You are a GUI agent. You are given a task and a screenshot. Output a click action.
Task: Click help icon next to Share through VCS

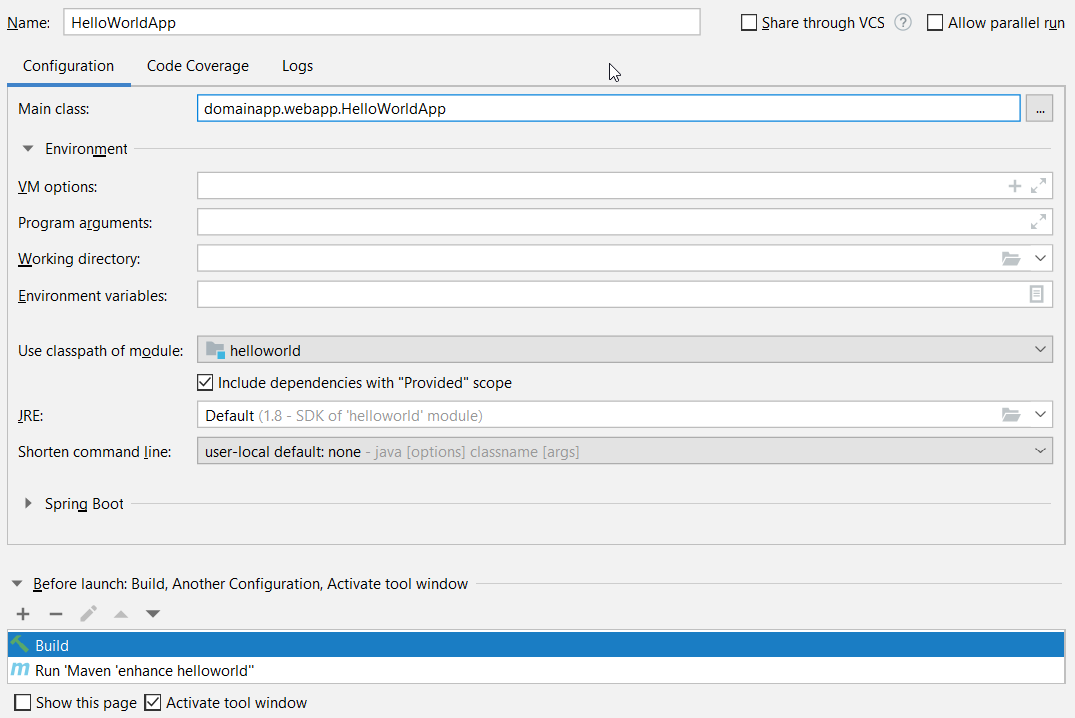click(903, 22)
